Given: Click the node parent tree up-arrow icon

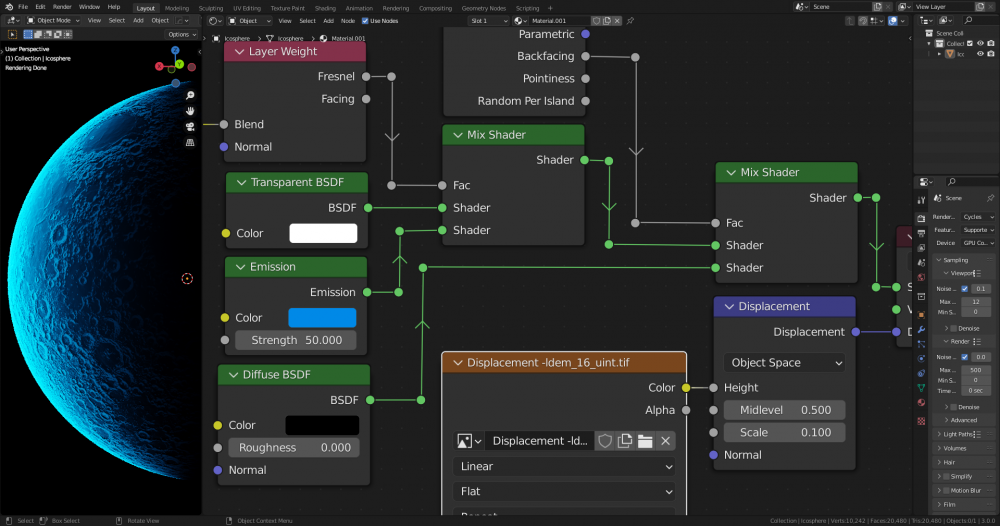Looking at the screenshot, I should pos(850,21).
